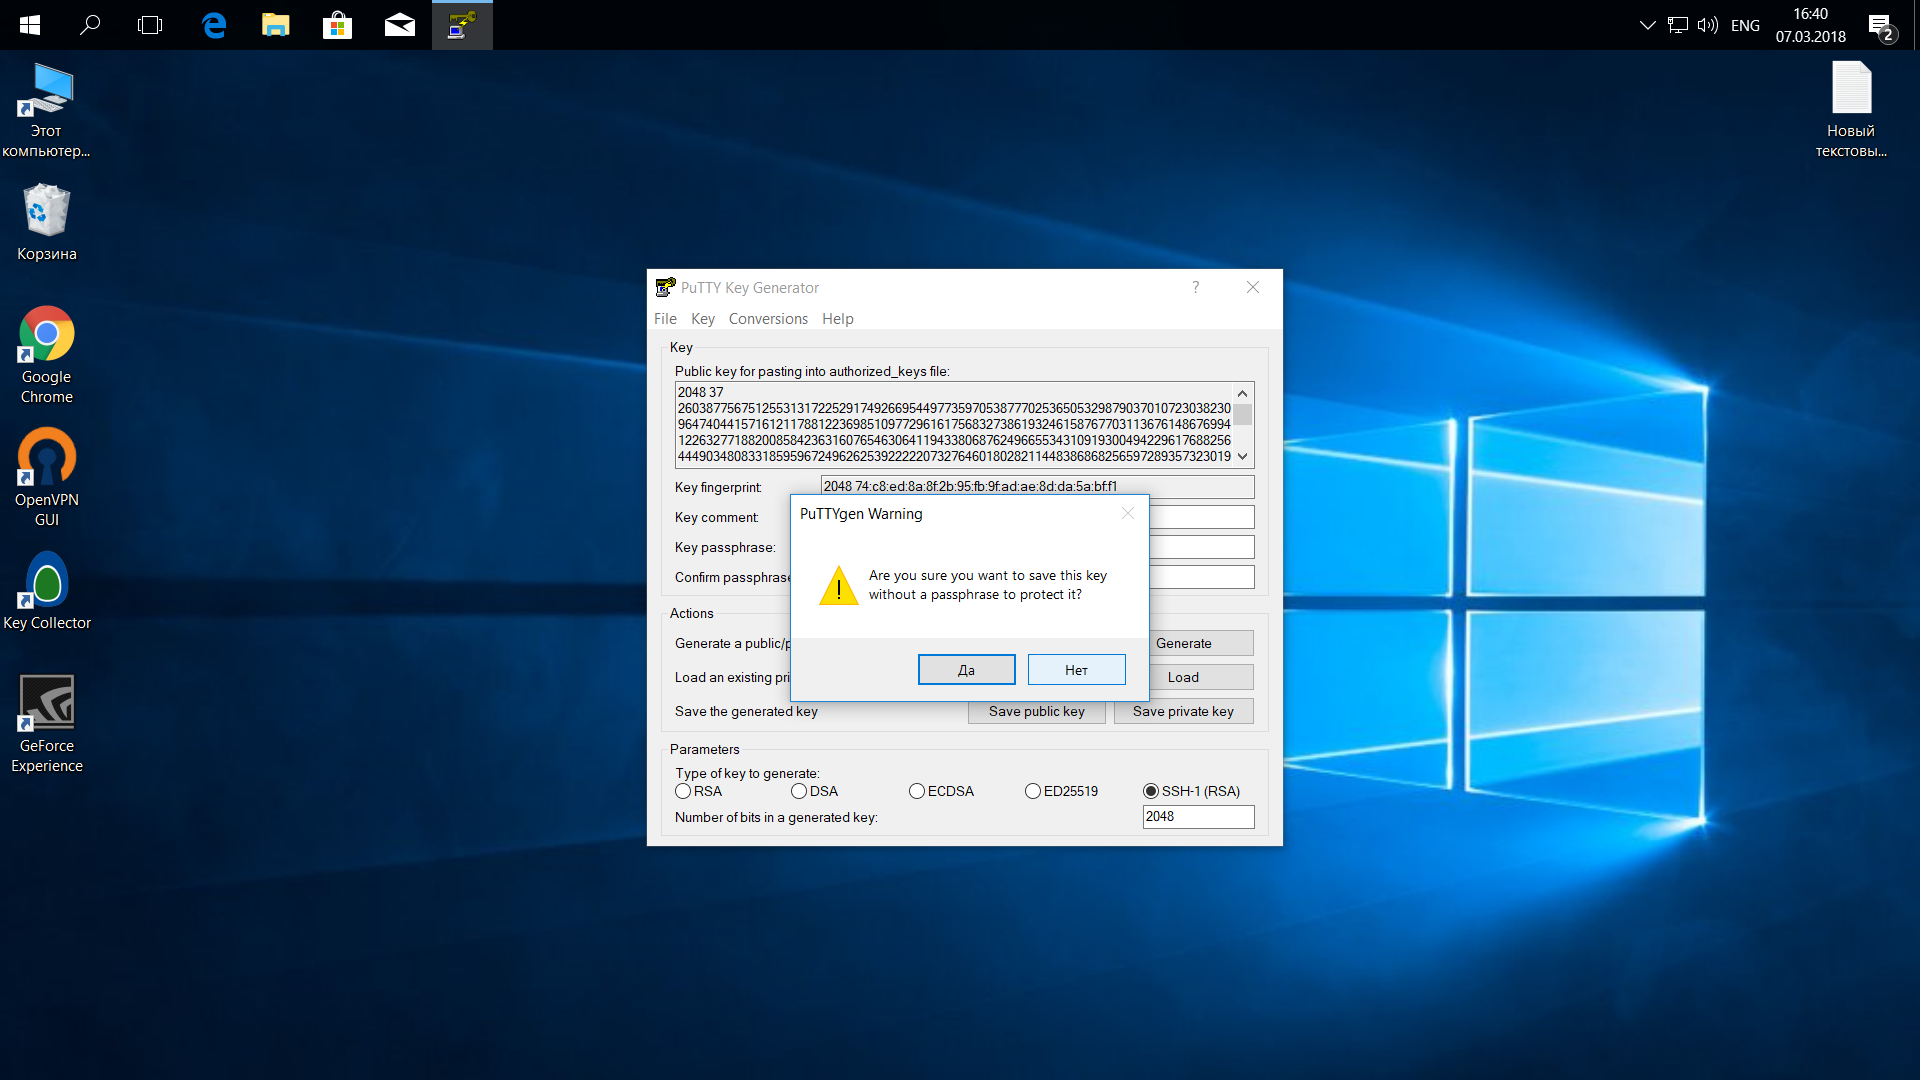Viewport: 1920px width, 1080px height.
Task: Click the Key passphrase field
Action: [x=1201, y=547]
